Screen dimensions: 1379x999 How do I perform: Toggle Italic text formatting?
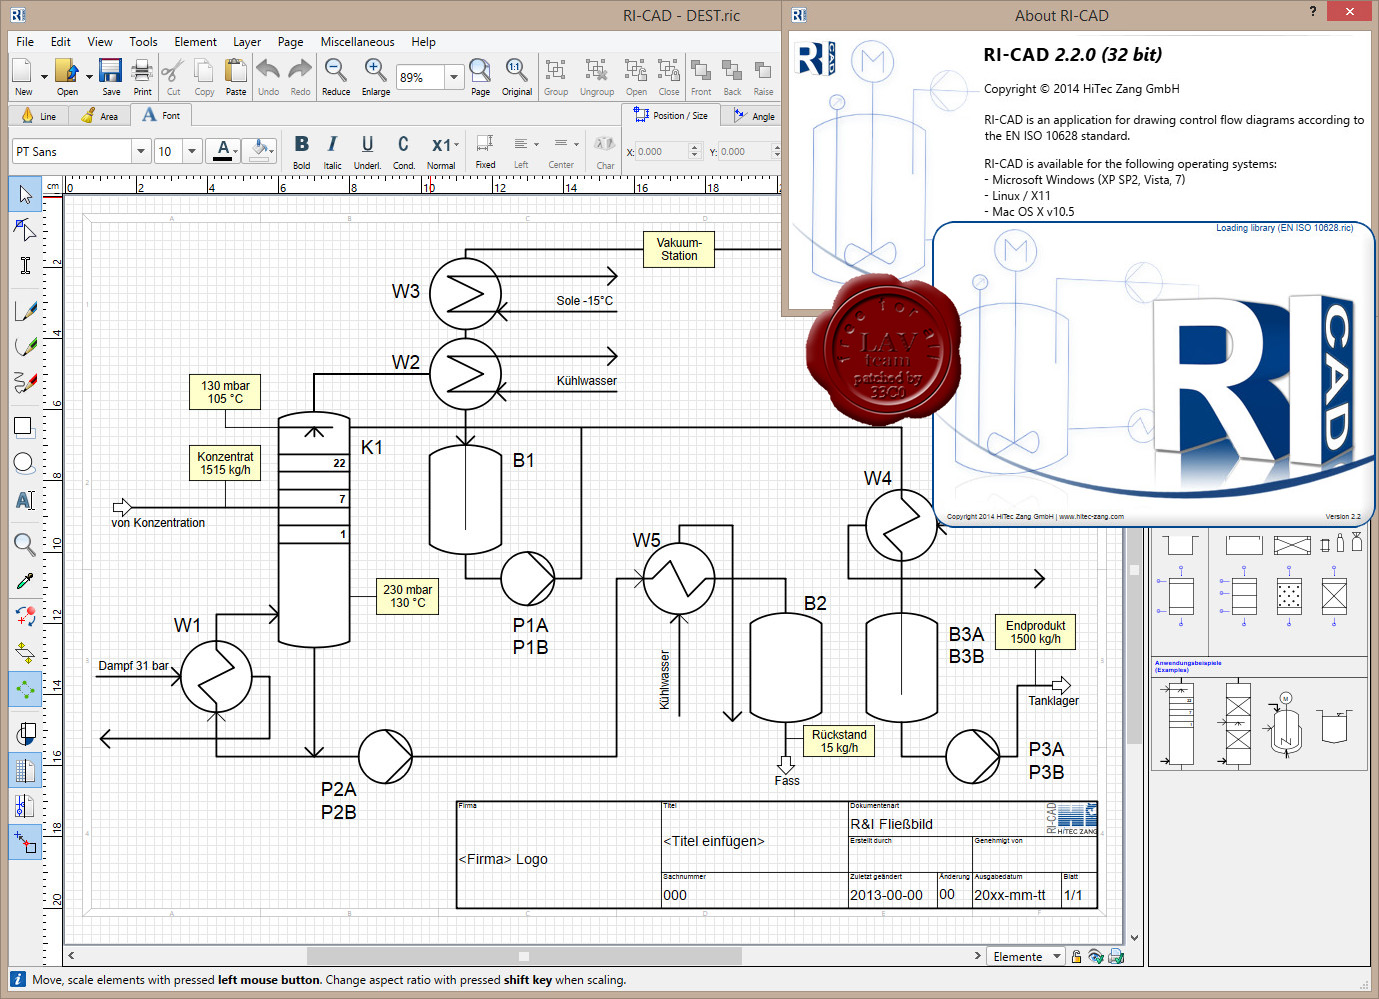[x=332, y=151]
